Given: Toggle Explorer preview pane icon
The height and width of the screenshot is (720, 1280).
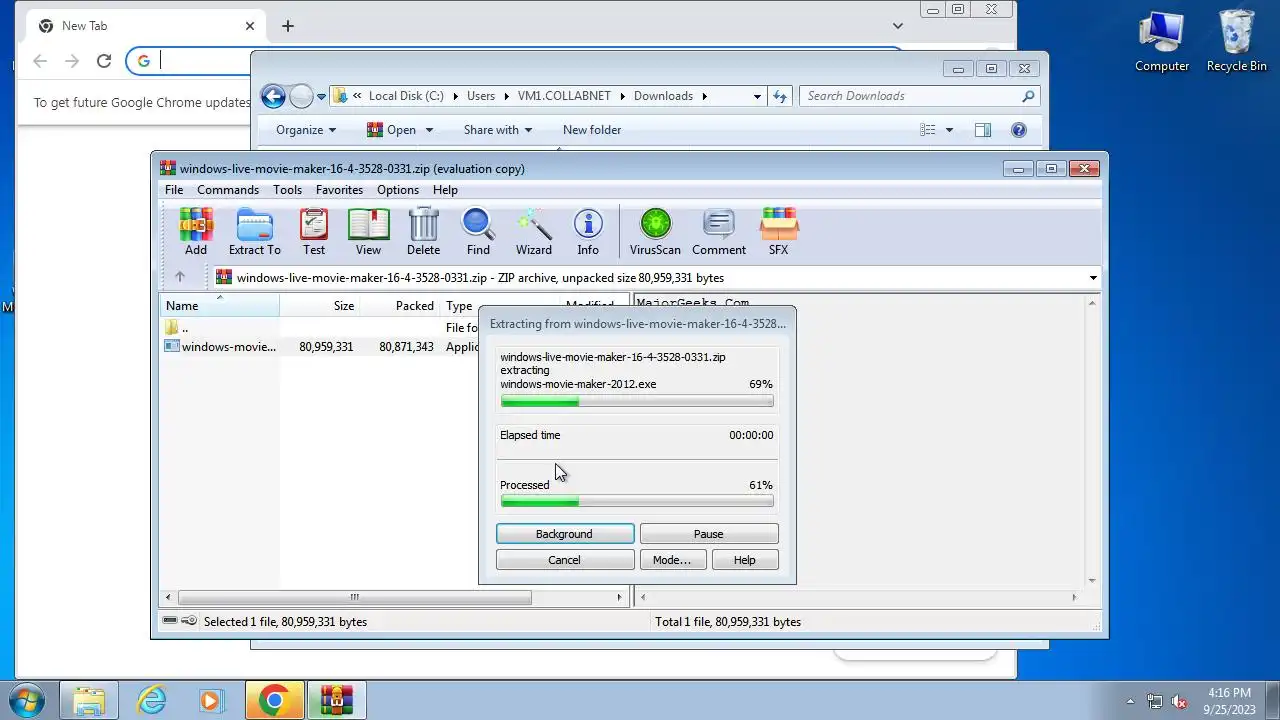Looking at the screenshot, I should point(983,130).
